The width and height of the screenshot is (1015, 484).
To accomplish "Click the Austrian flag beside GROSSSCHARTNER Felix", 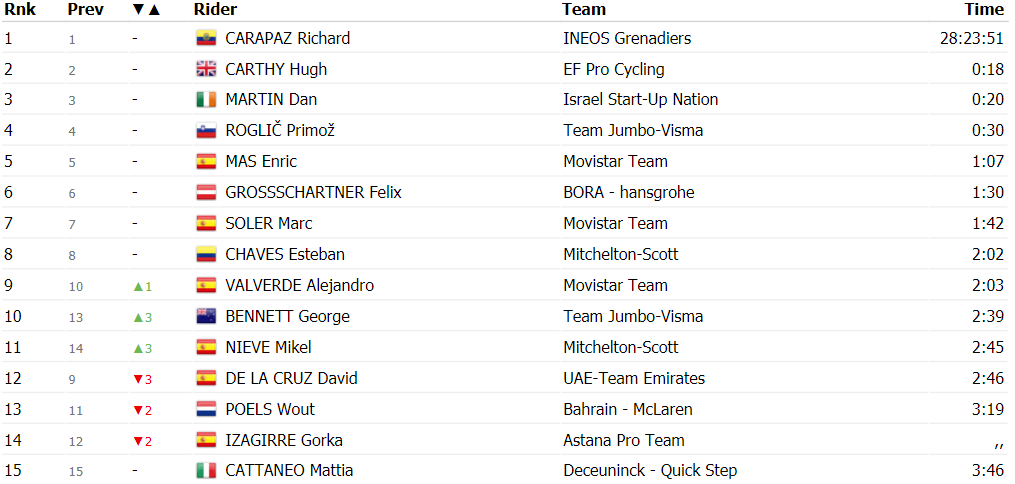I will 206,192.
